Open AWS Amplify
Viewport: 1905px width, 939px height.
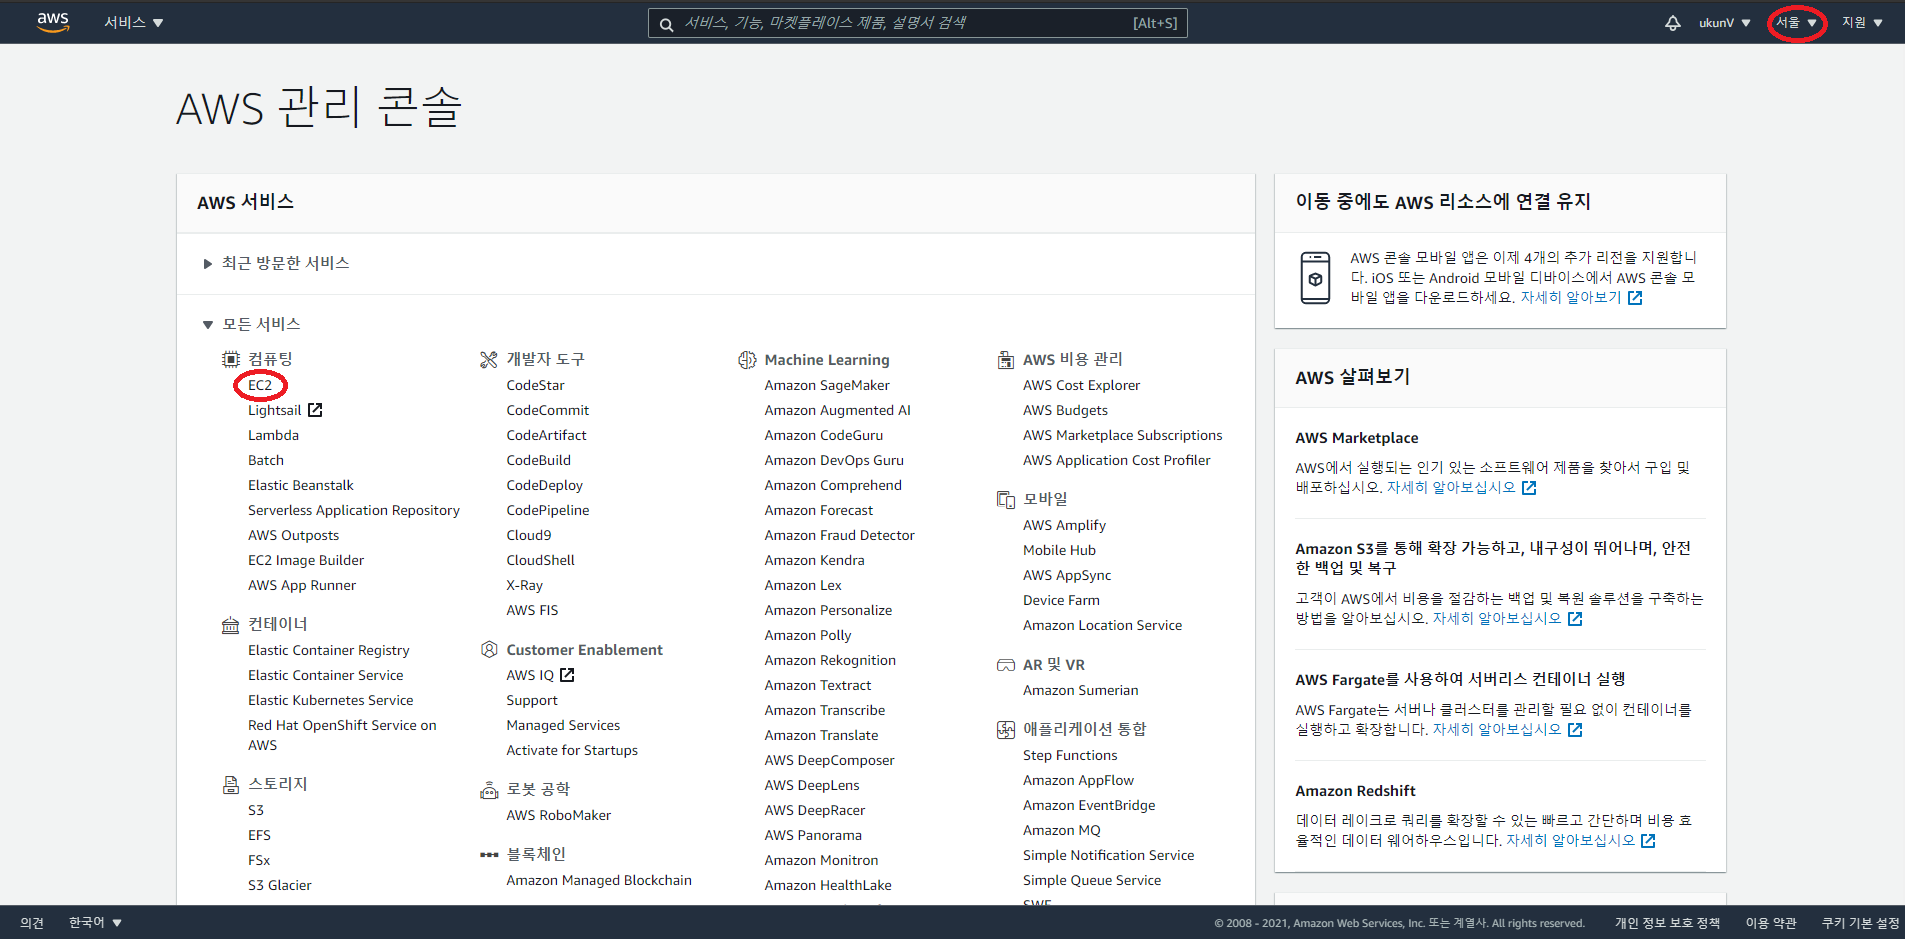1064,525
